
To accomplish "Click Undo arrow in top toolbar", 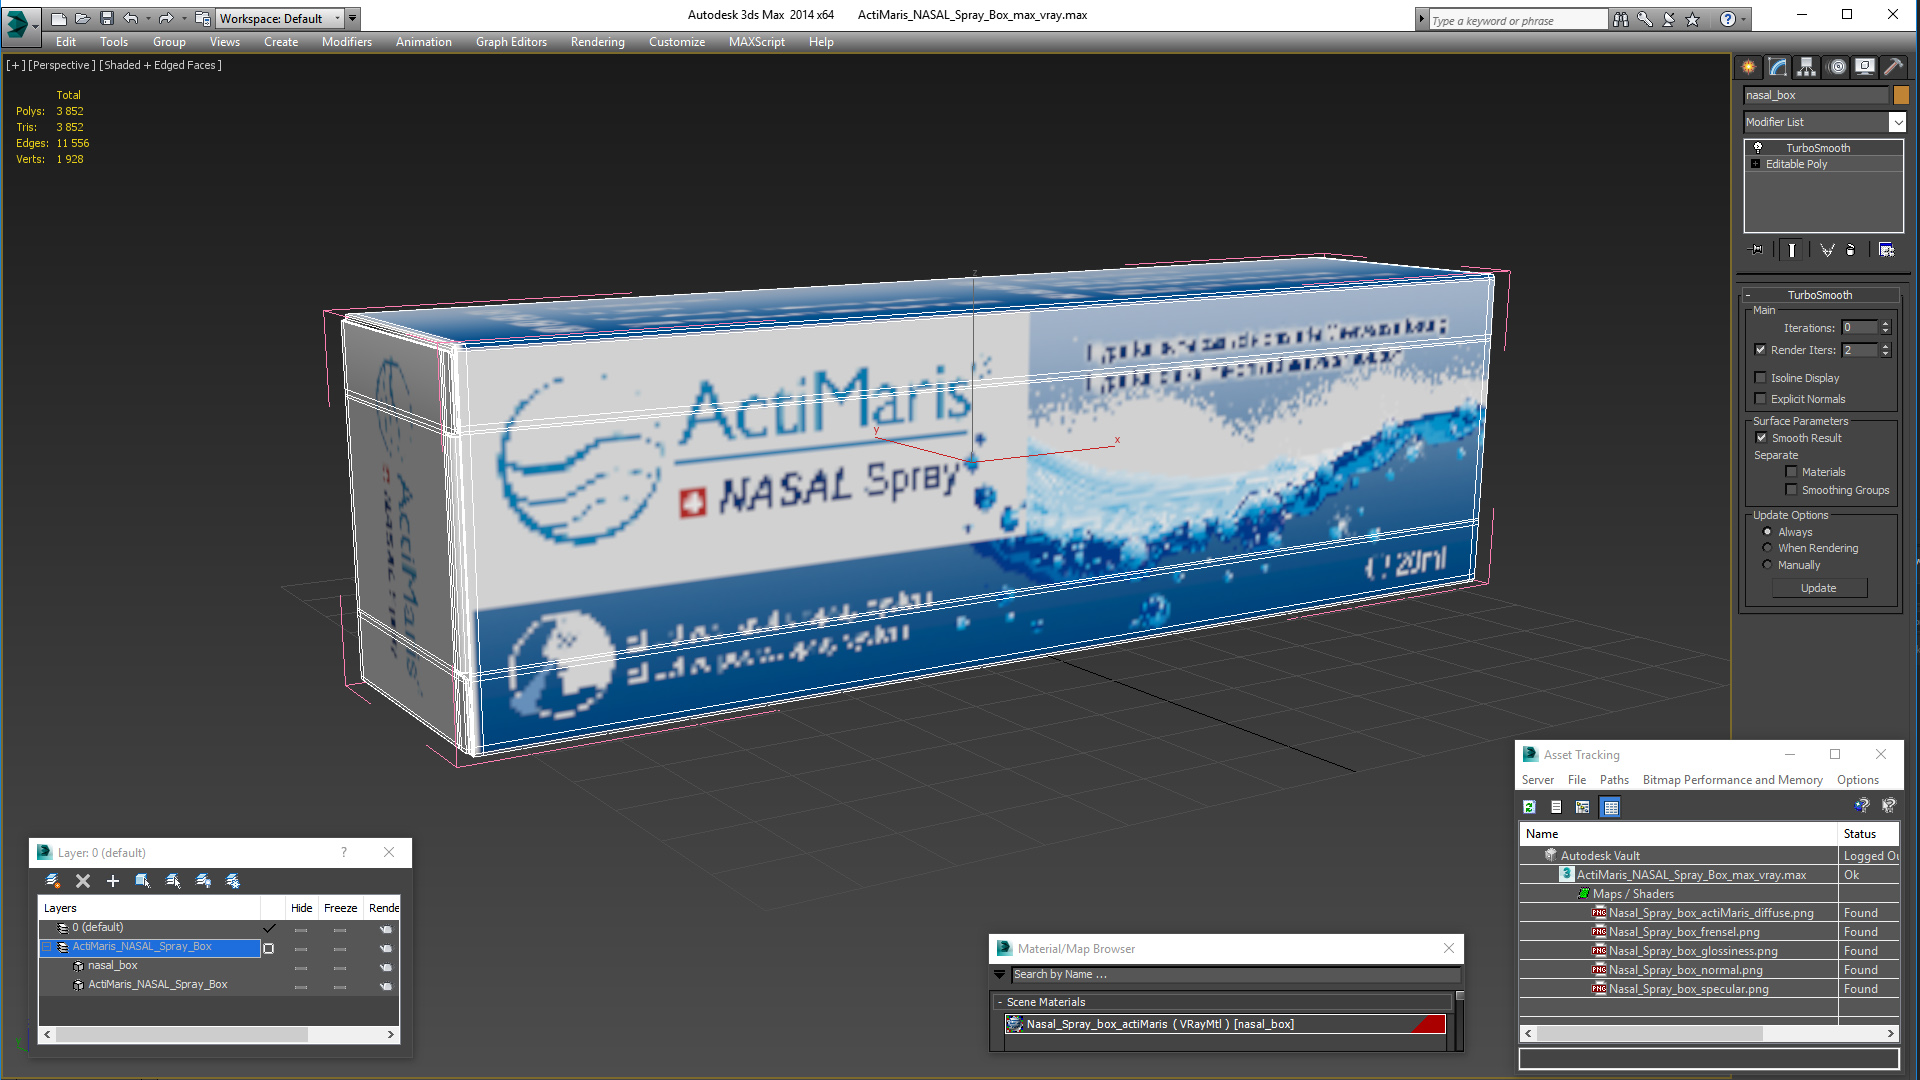I will pos(131,18).
